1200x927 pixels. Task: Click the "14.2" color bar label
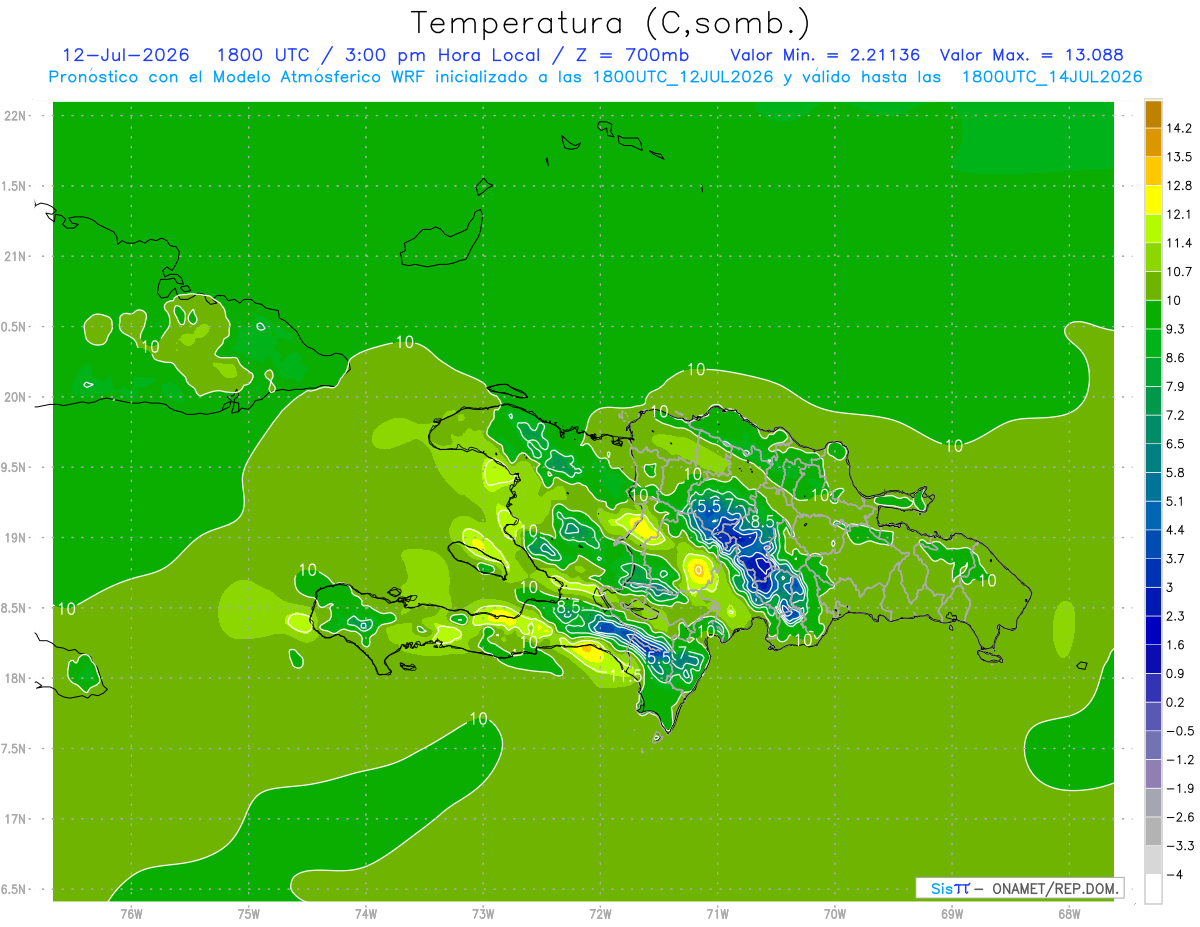point(1178,128)
